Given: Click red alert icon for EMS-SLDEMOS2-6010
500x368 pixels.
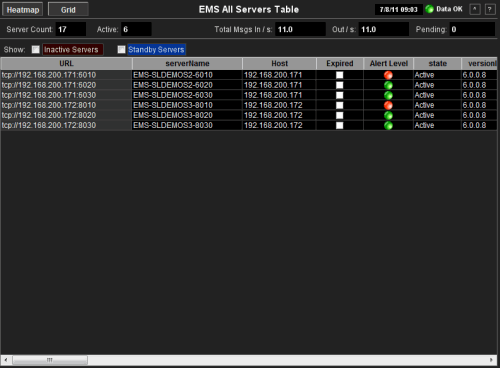Looking at the screenshot, I should coord(388,75).
